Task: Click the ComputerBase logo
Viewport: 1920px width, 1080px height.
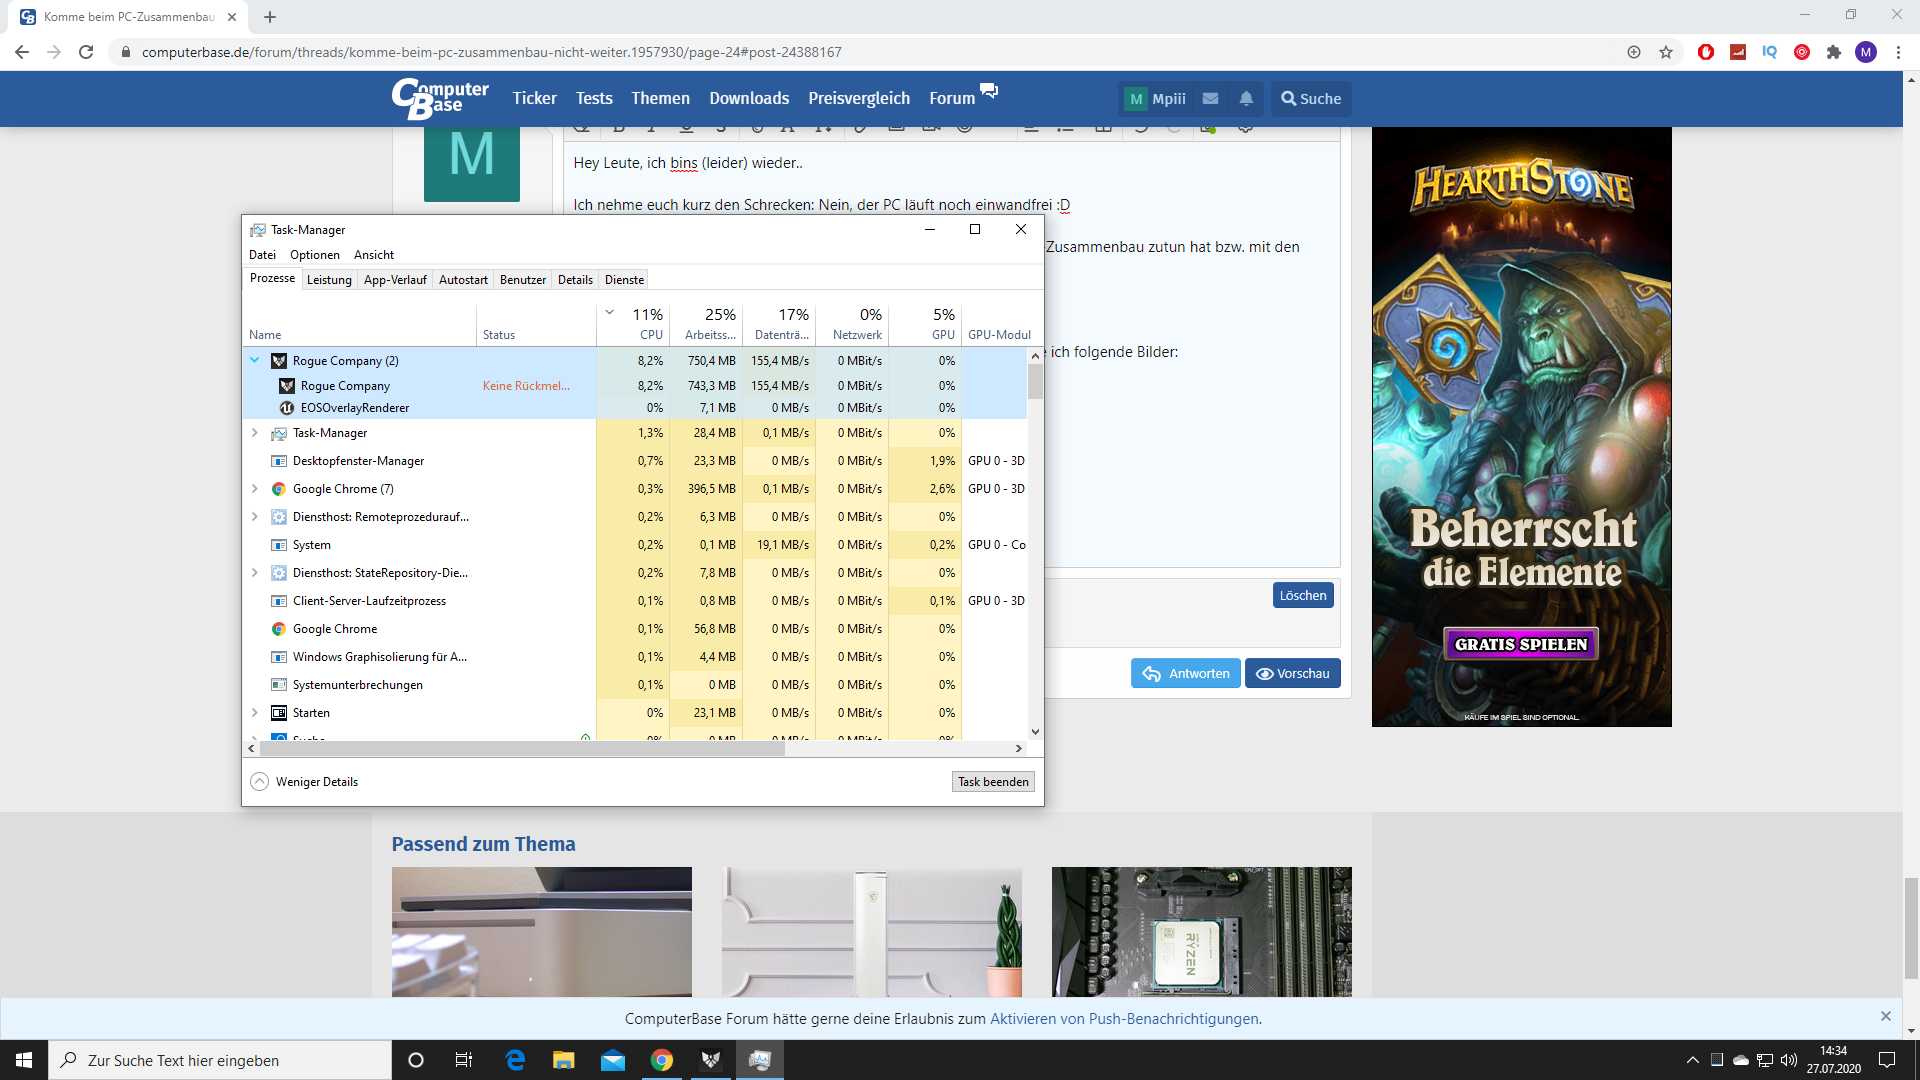Action: pos(440,98)
